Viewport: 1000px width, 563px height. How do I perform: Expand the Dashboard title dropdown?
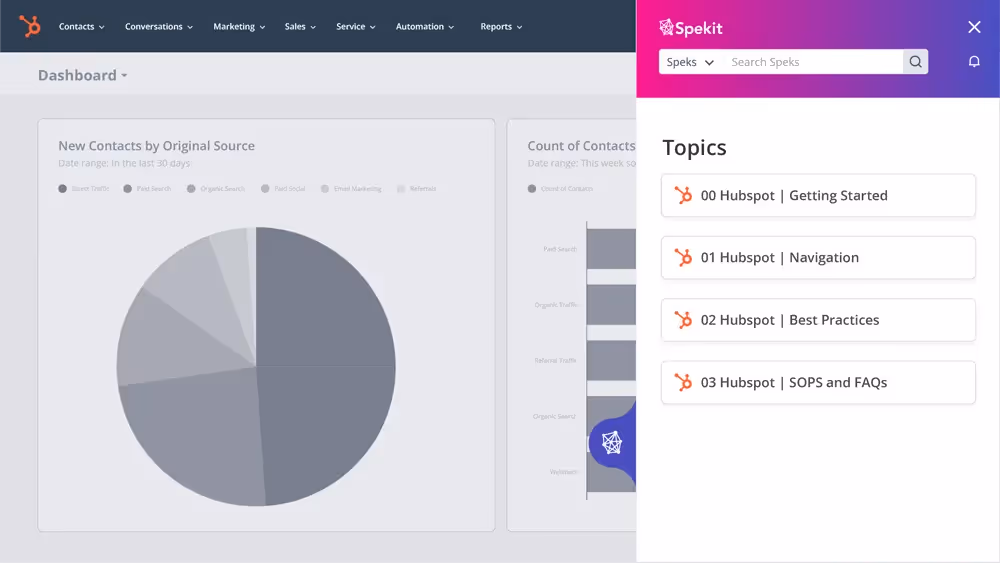82,75
